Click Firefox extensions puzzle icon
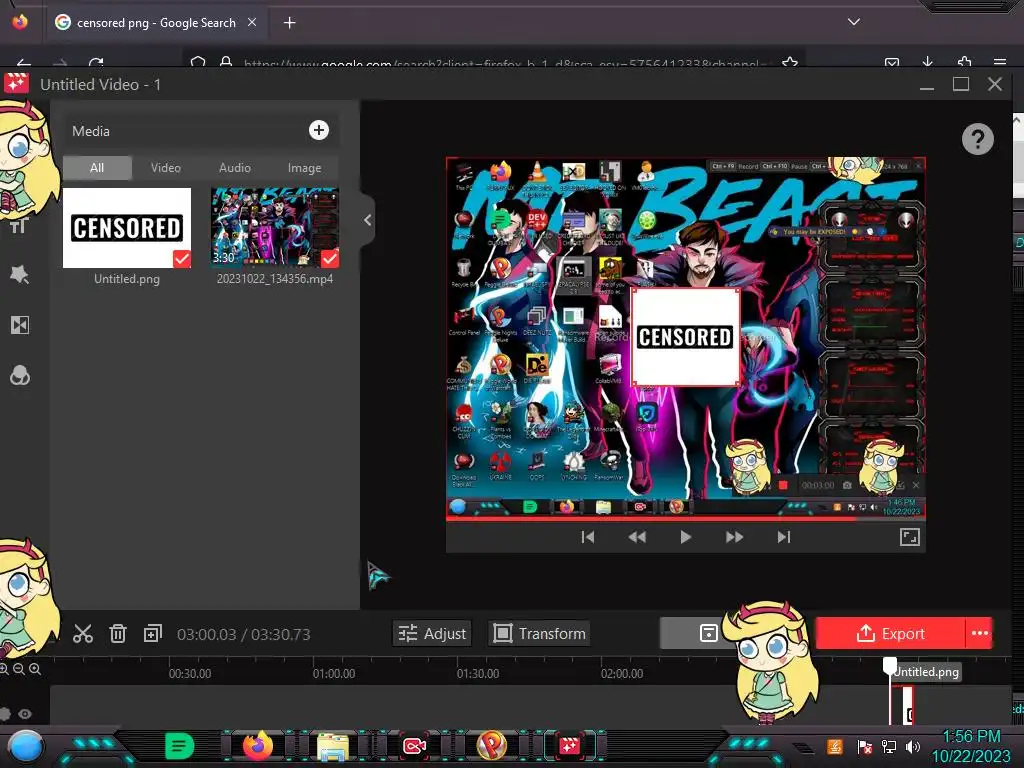Image resolution: width=1024 pixels, height=768 pixels. pyautogui.click(x=965, y=62)
